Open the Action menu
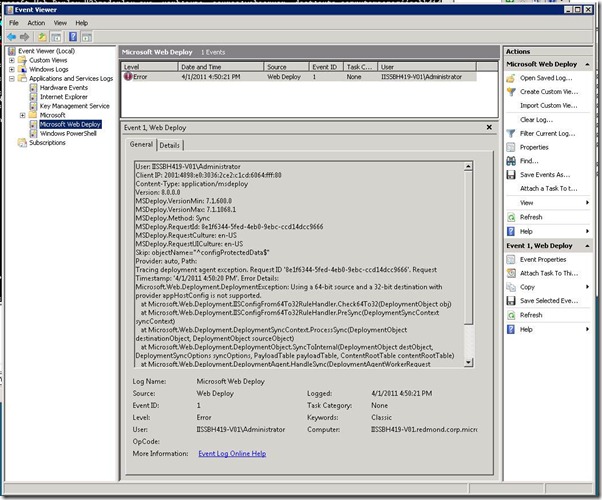The height and width of the screenshot is (500, 602). (x=36, y=23)
